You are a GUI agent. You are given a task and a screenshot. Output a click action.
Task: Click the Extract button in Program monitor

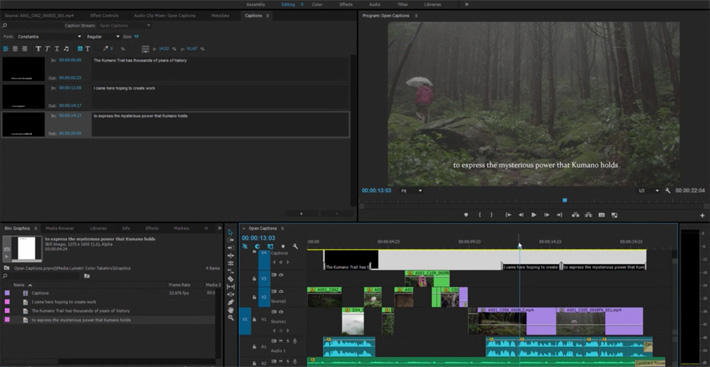click(x=588, y=215)
